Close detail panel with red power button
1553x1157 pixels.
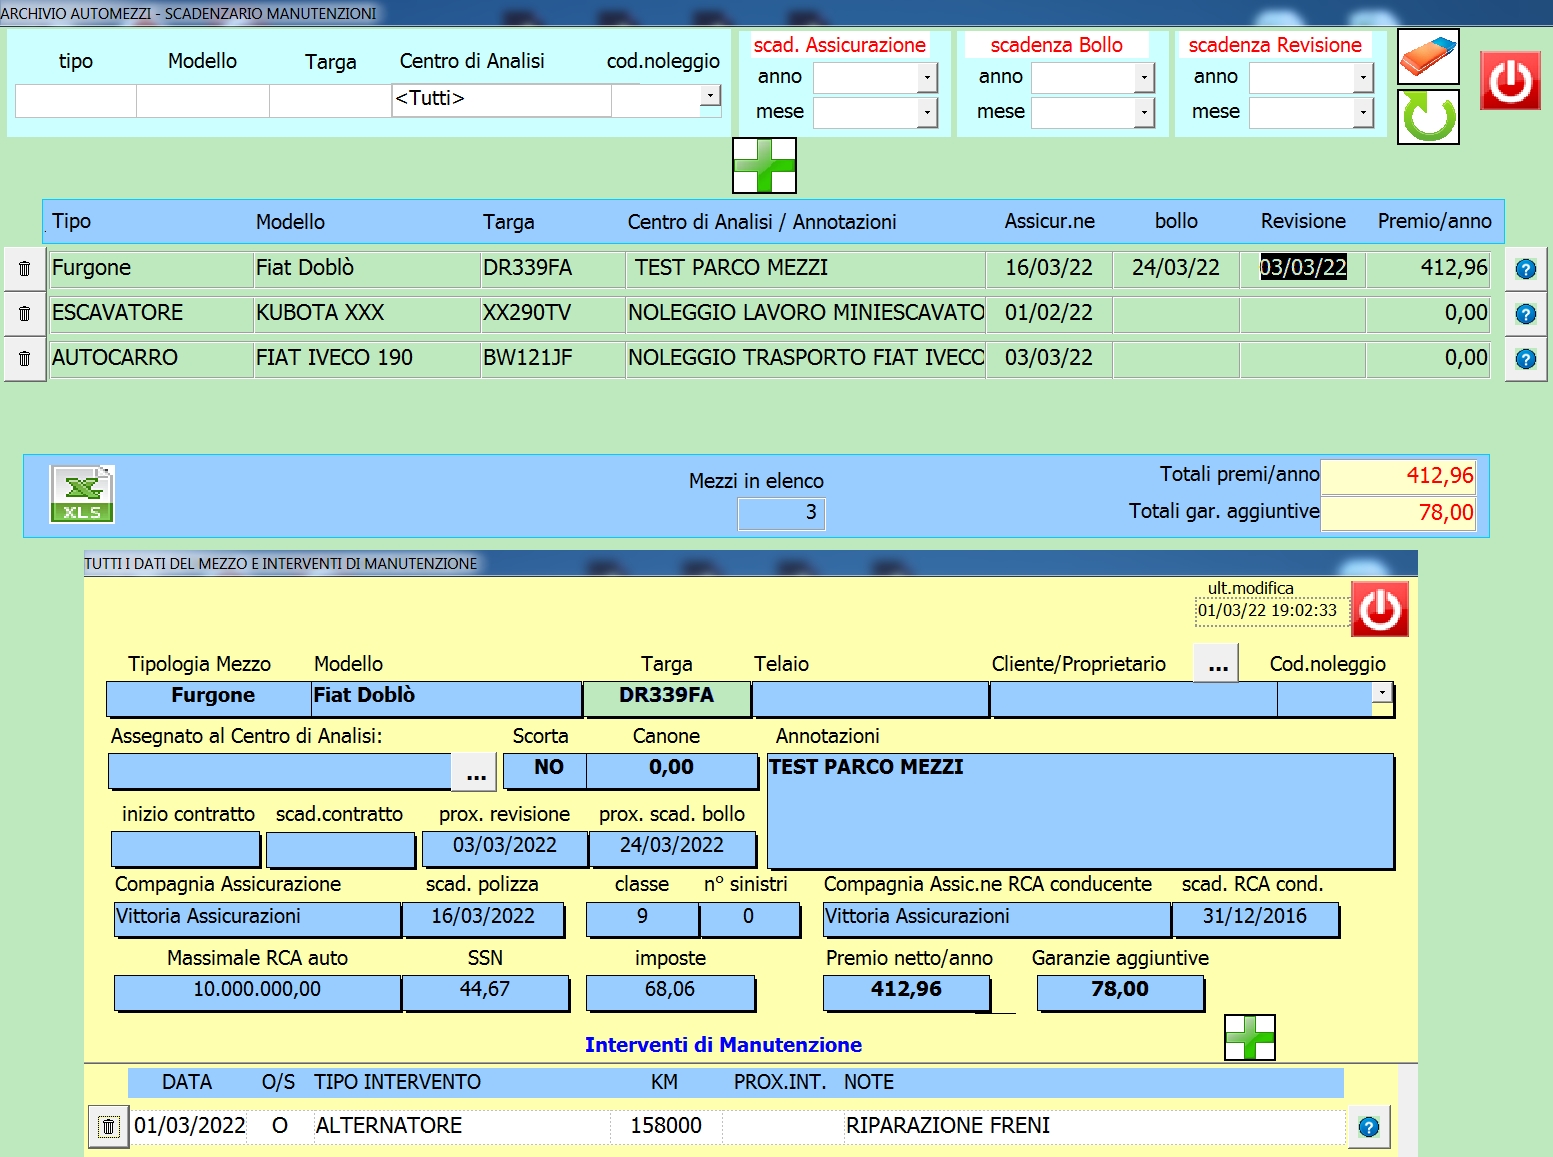tap(1379, 609)
